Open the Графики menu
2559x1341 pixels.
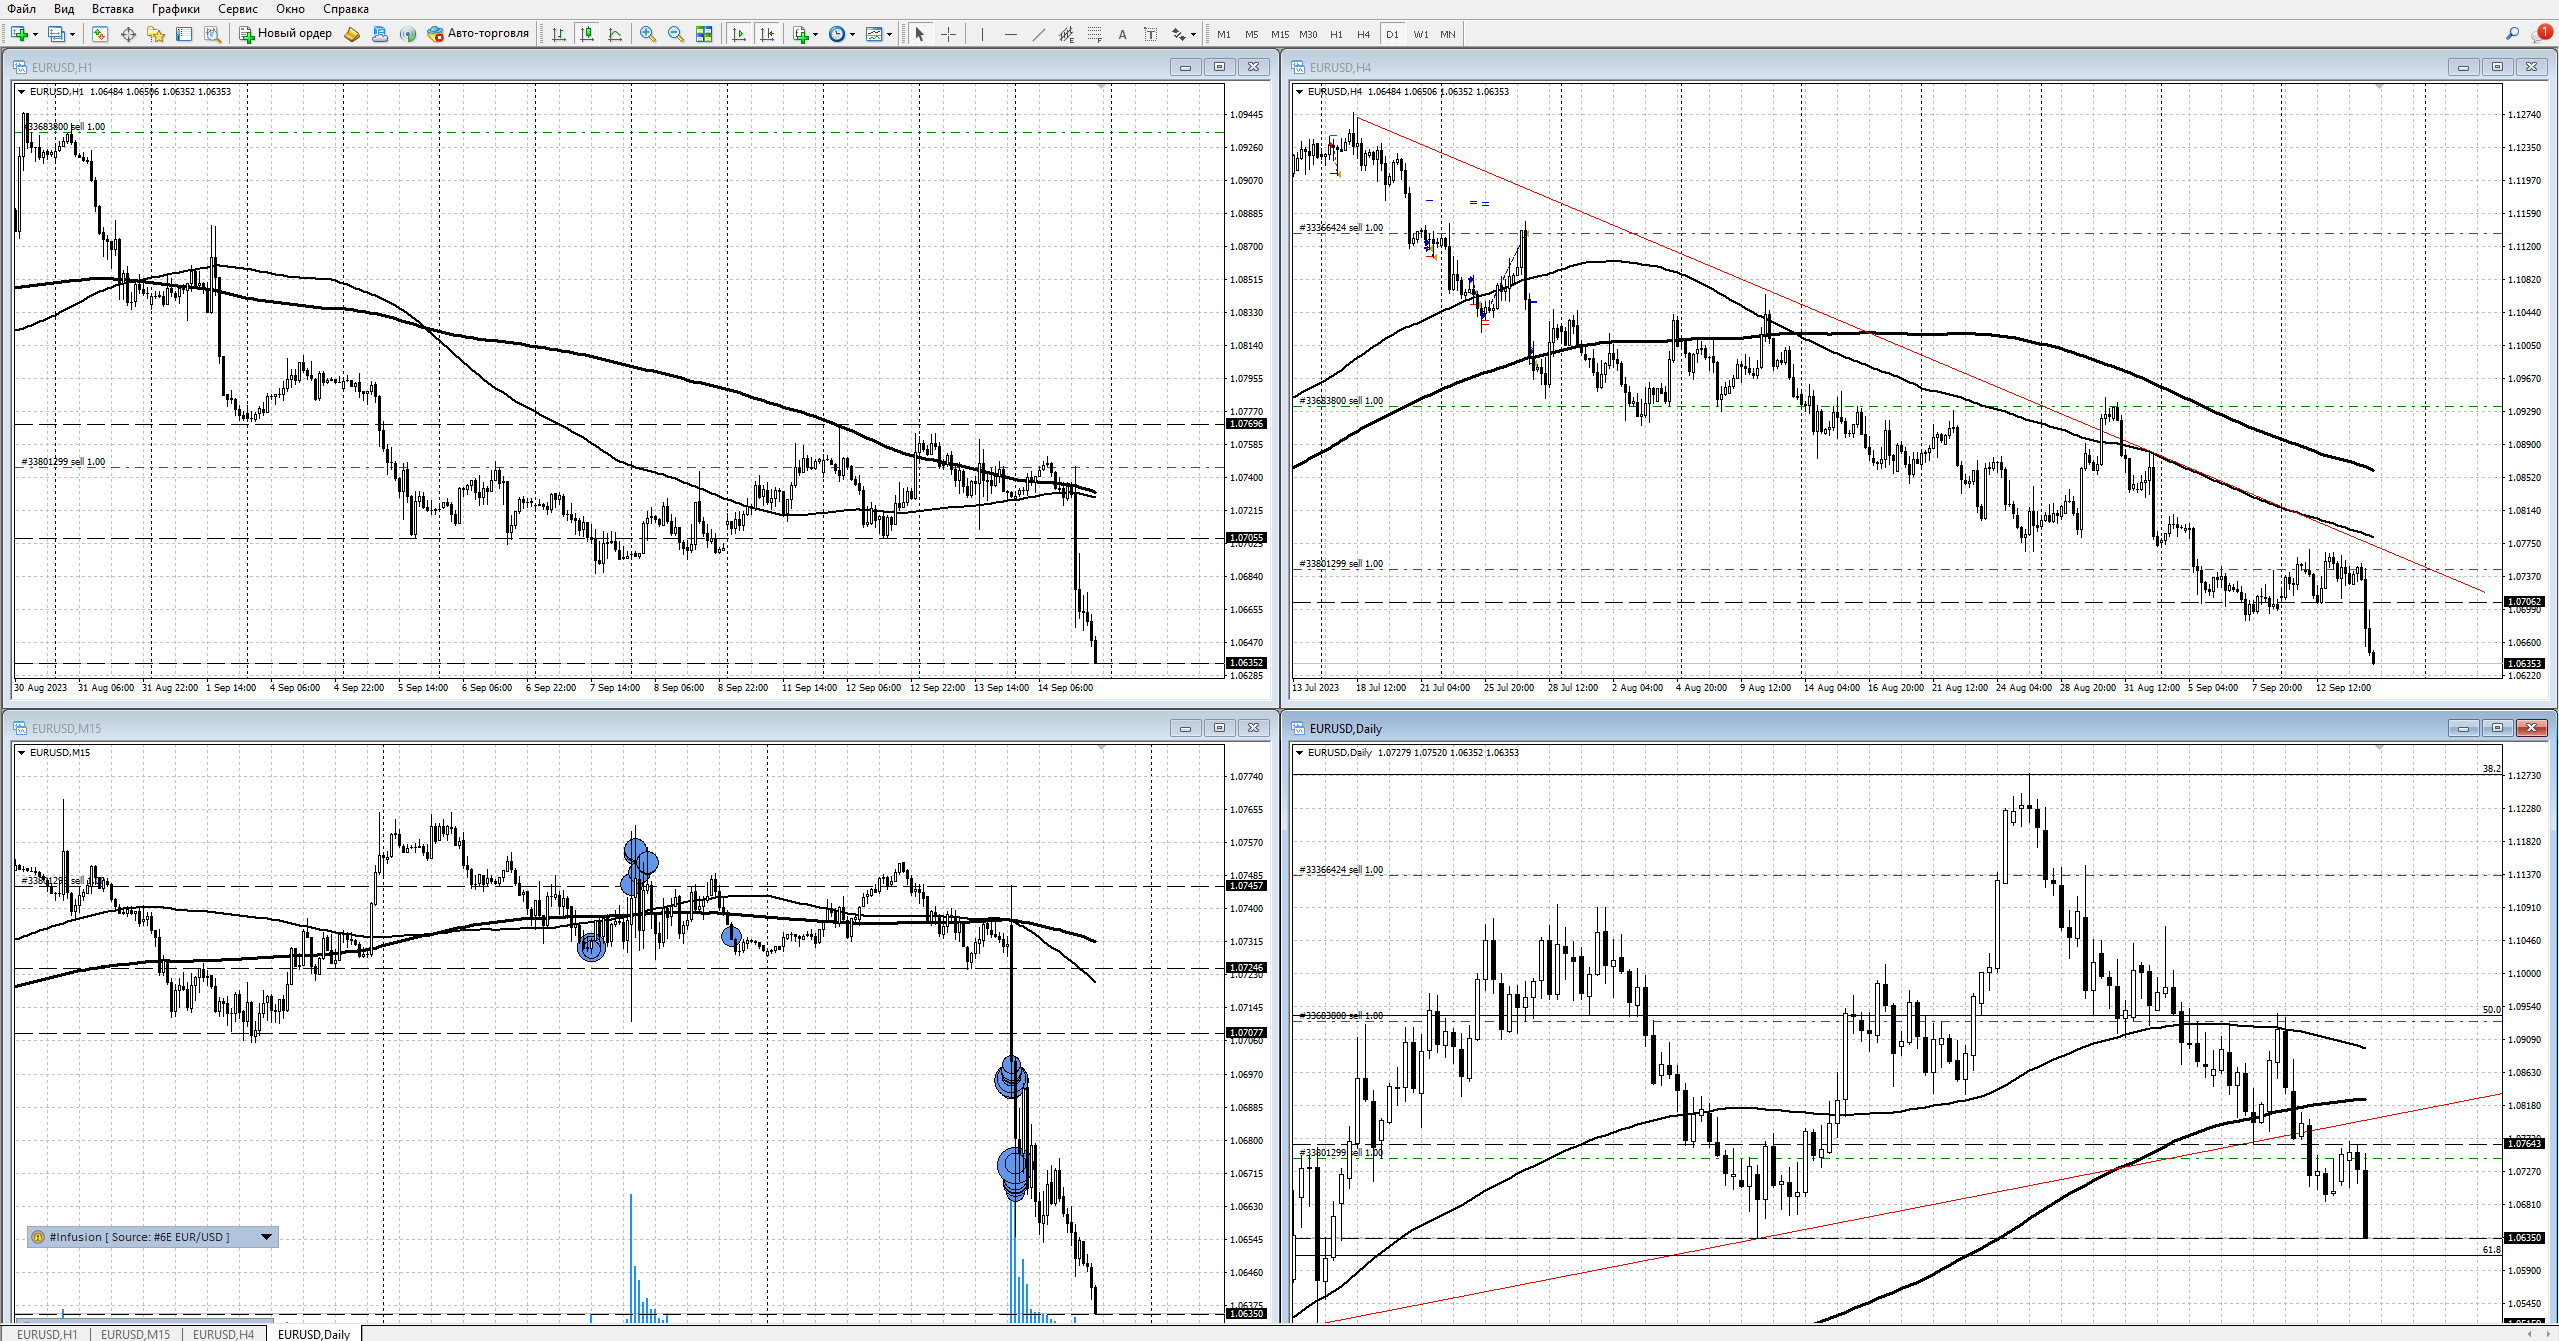pyautogui.click(x=175, y=9)
